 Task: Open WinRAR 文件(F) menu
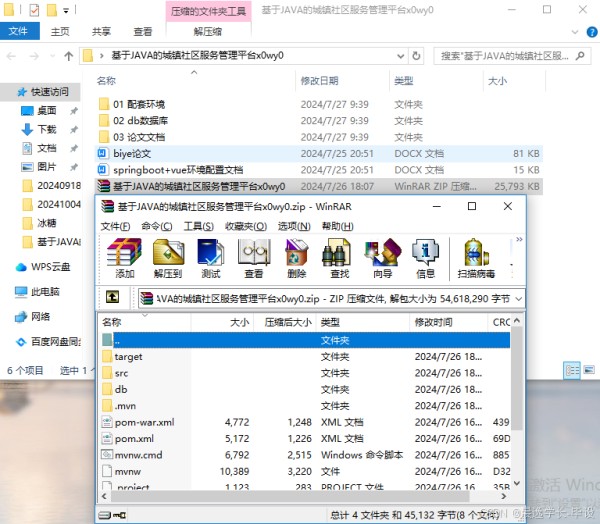tap(115, 226)
